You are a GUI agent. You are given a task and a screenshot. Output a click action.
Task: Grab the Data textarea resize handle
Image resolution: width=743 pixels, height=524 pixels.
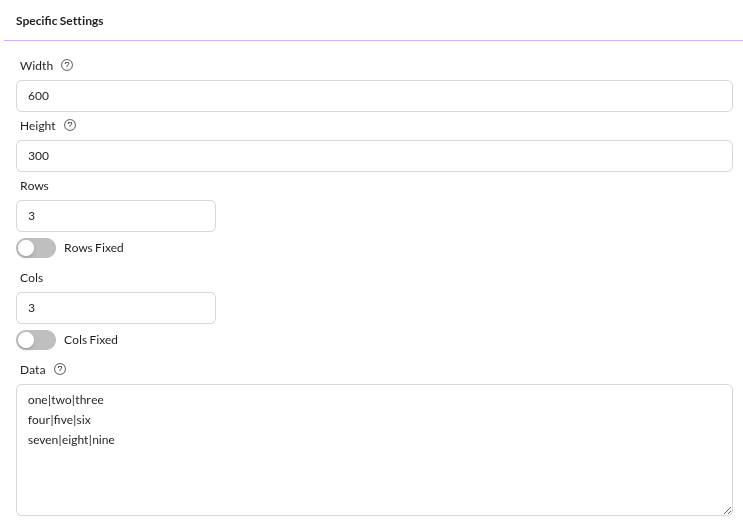tap(727, 510)
